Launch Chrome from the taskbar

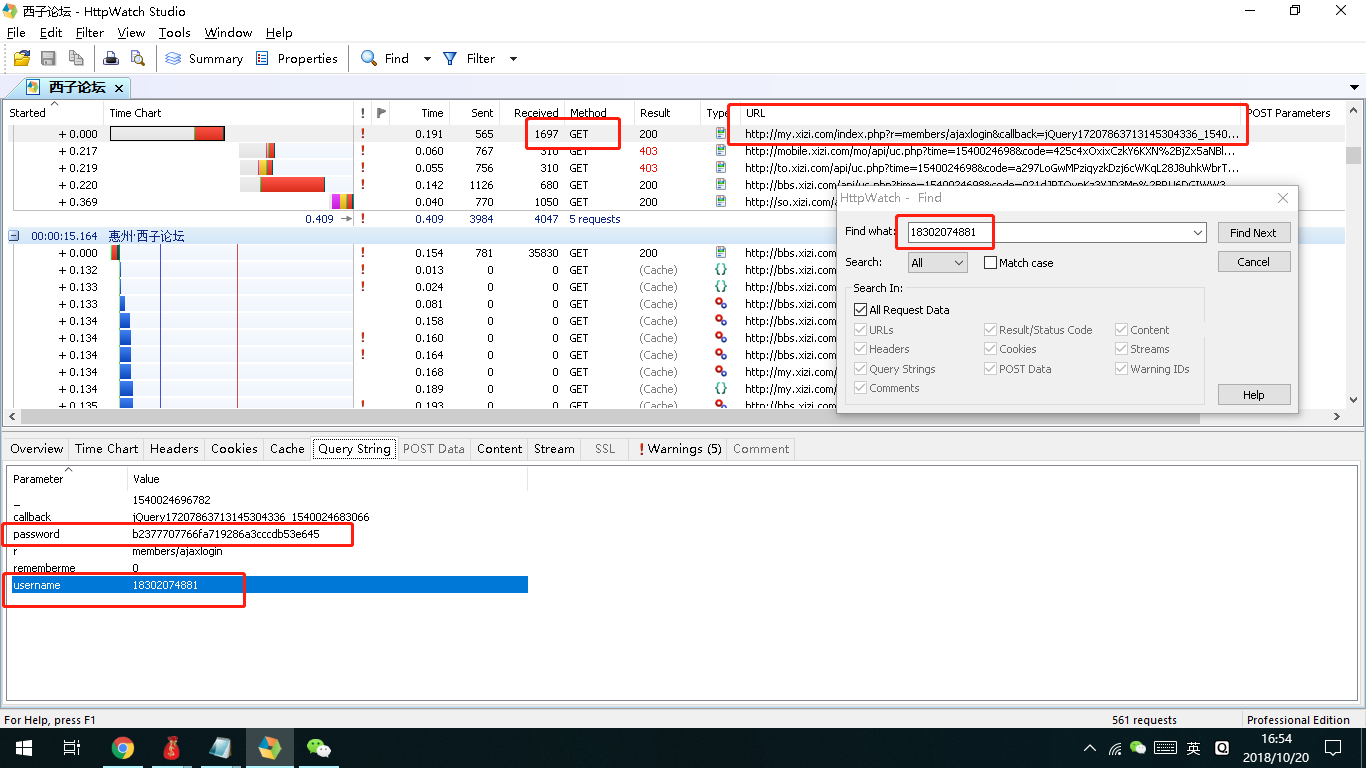[x=123, y=748]
